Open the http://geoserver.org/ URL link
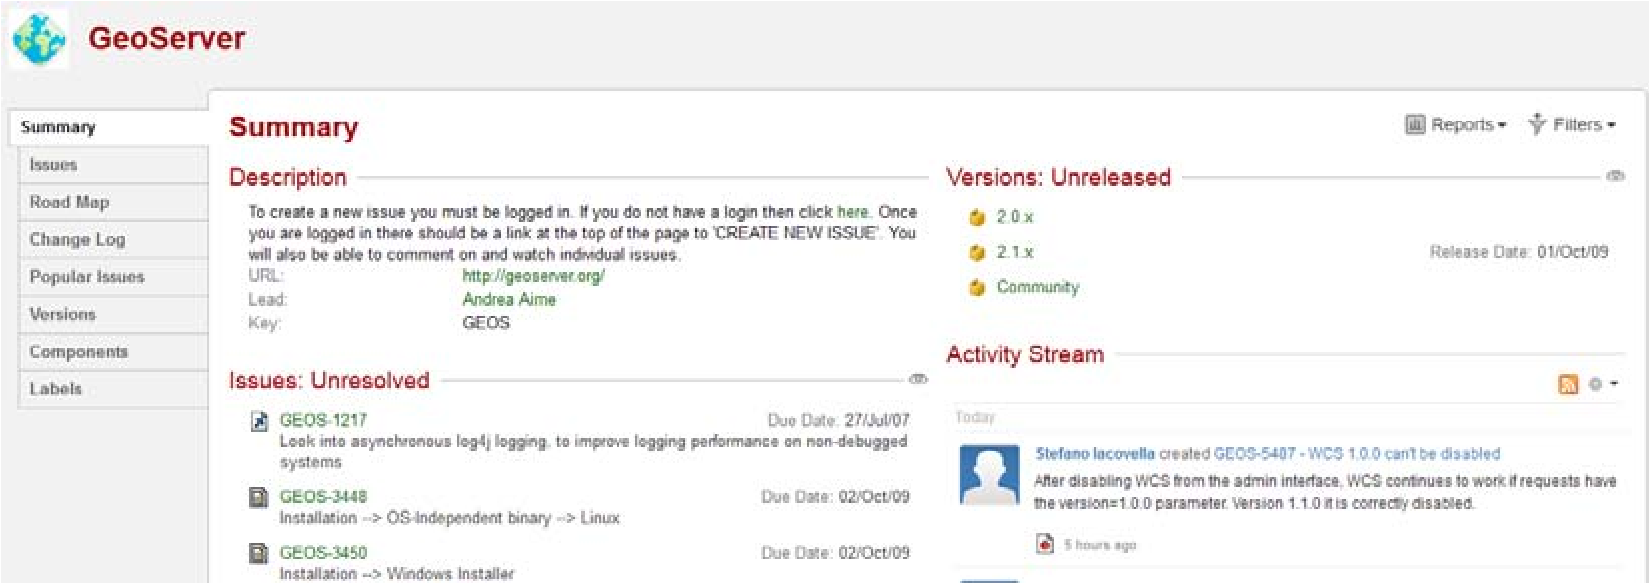1649x583 pixels. (533, 276)
